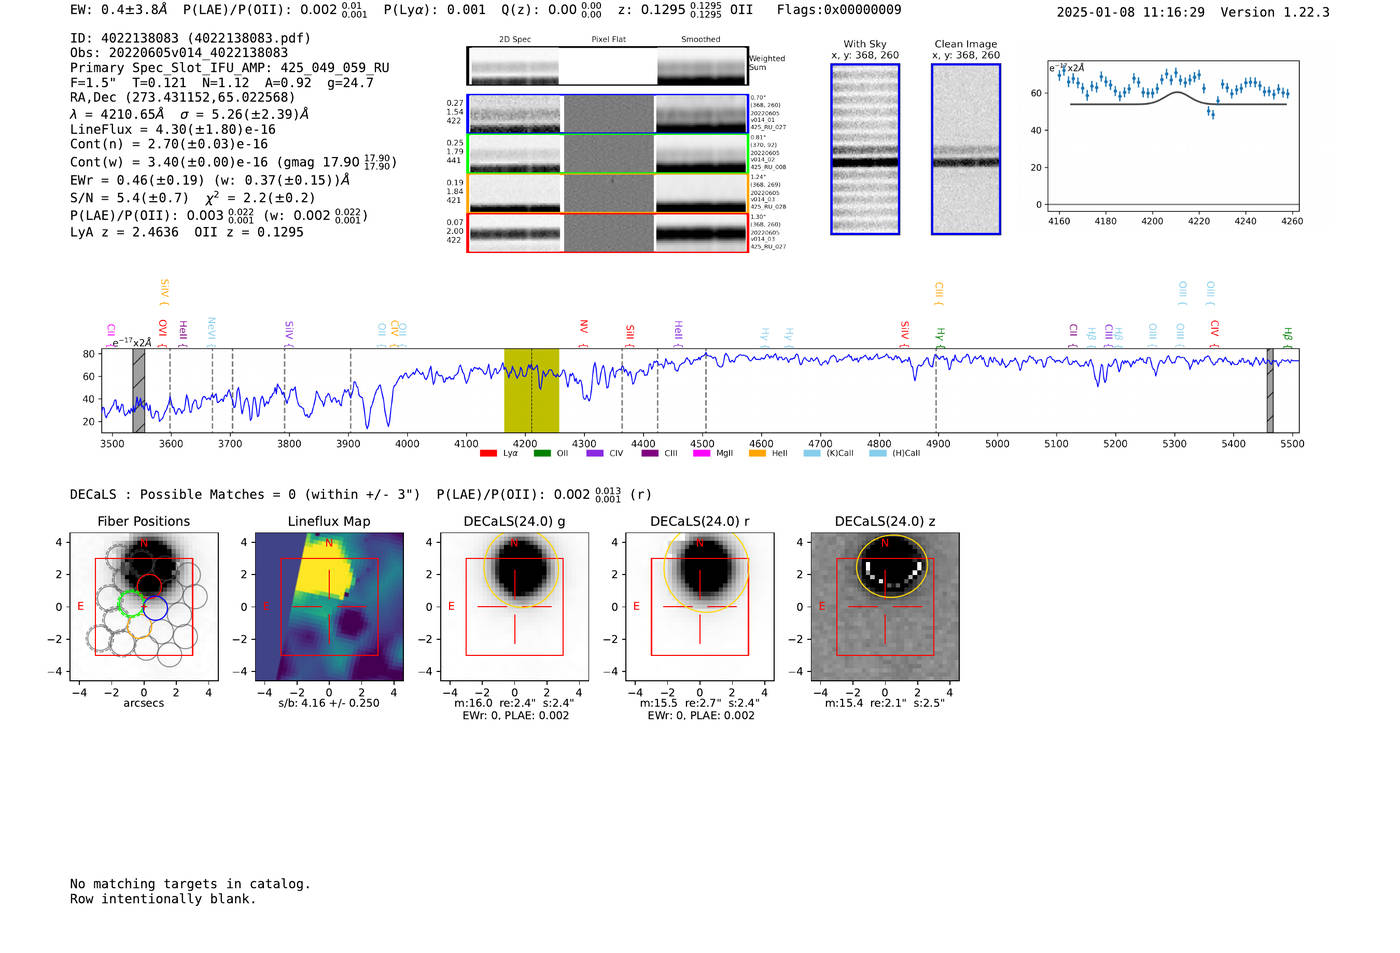This screenshot has width=1400, height=953.
Task: Select the Weighted Sum 2D spectrum strip
Action: coord(608,66)
